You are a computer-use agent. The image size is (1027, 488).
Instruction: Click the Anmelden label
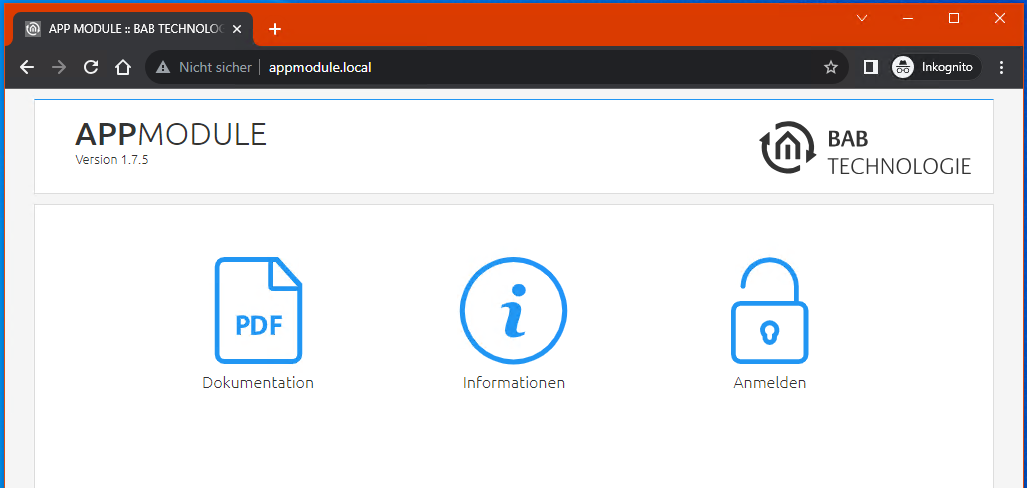click(770, 383)
